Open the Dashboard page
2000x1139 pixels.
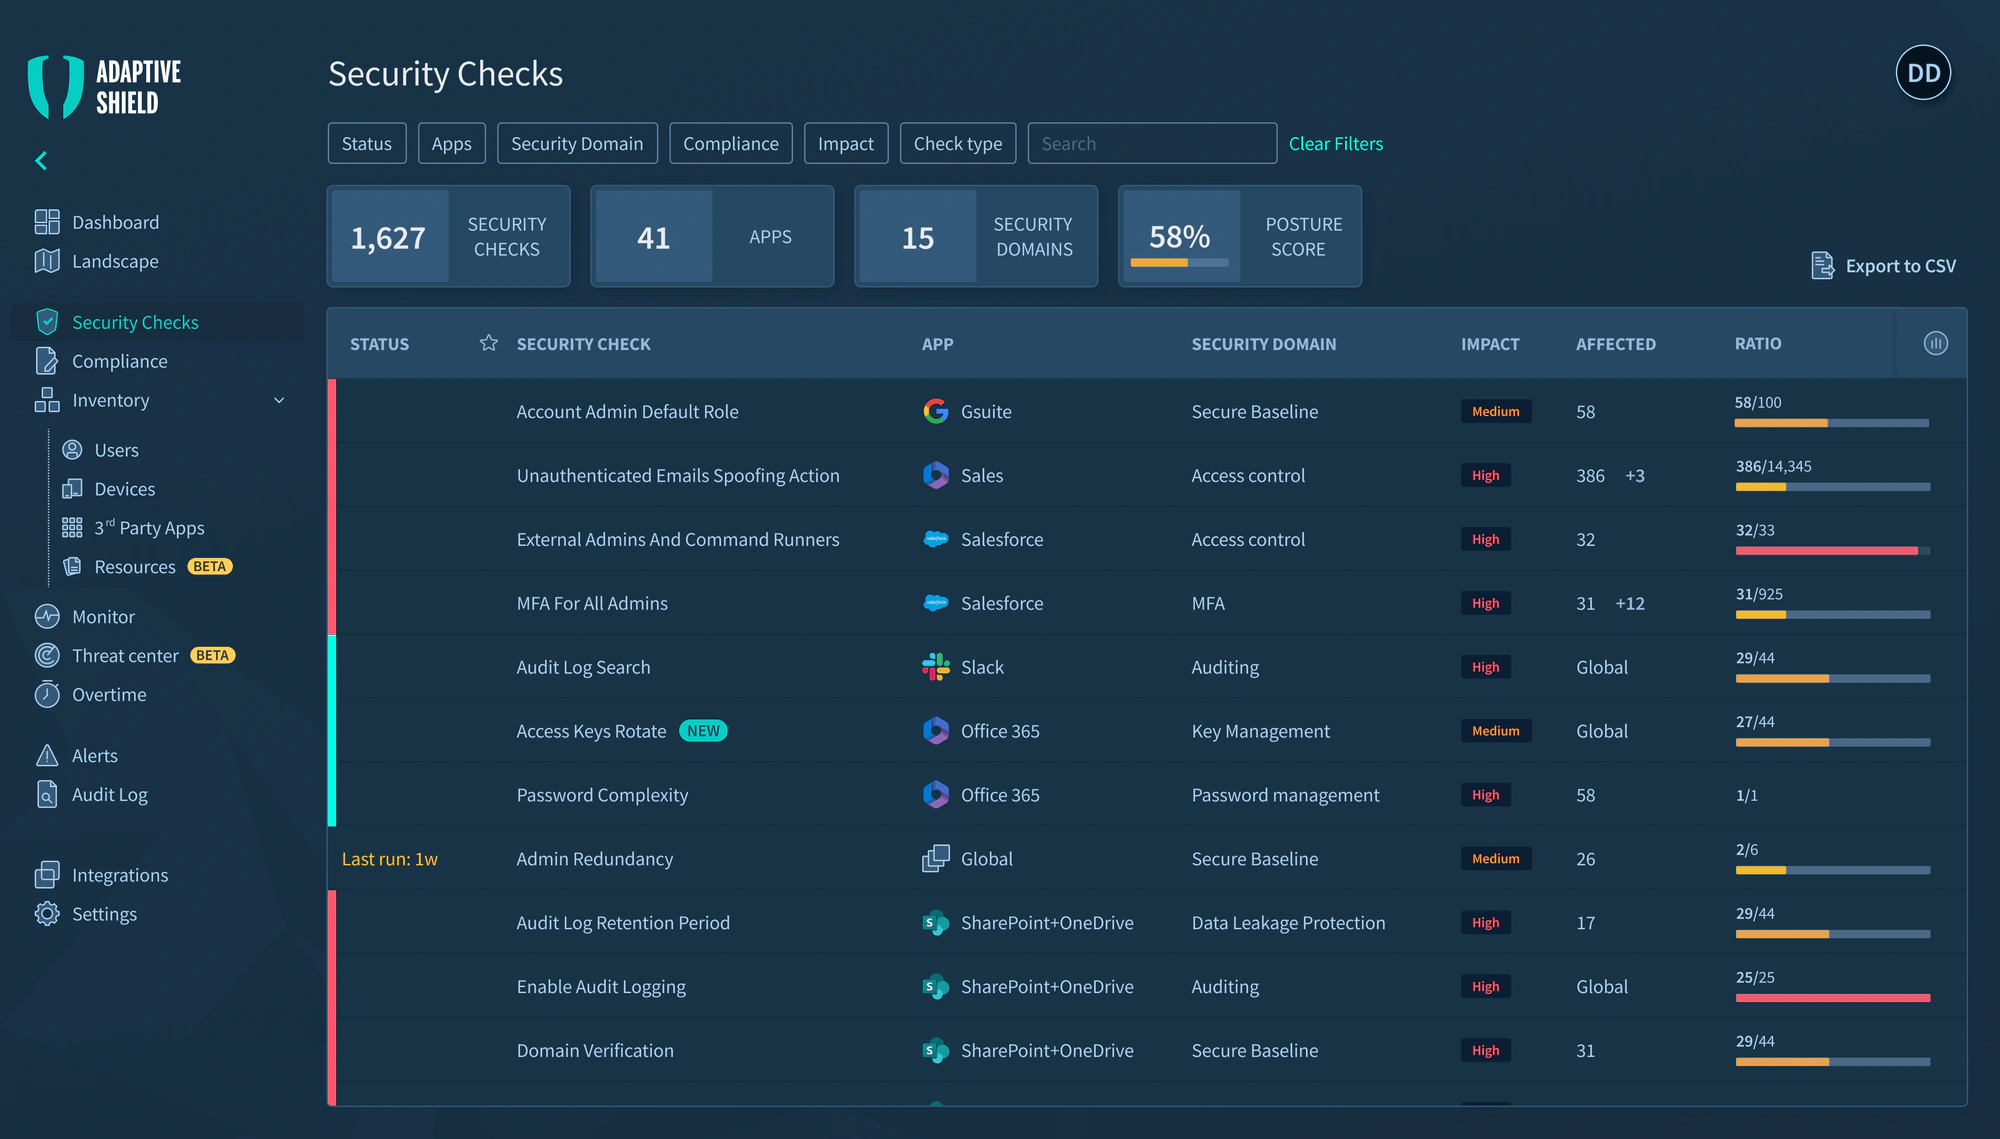115,222
